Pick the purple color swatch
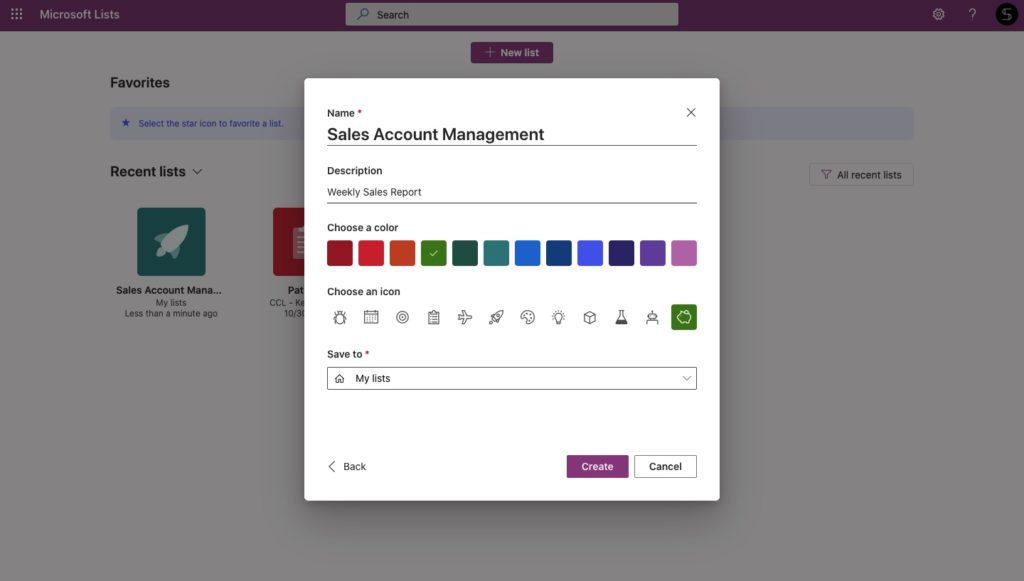The height and width of the screenshot is (581, 1024). point(652,253)
